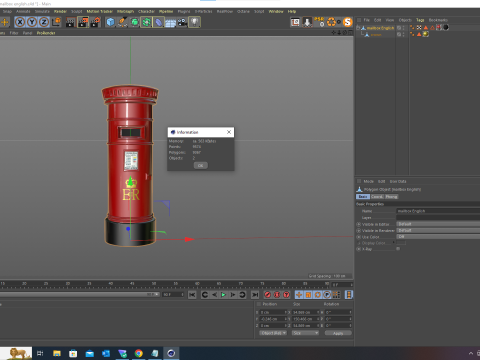Open the Character menu
480x360 pixels.
coord(146,11)
